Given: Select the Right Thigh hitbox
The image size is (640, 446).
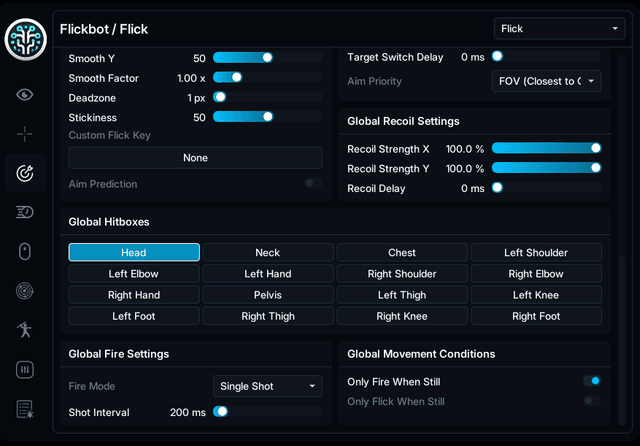Looking at the screenshot, I should 268,316.
